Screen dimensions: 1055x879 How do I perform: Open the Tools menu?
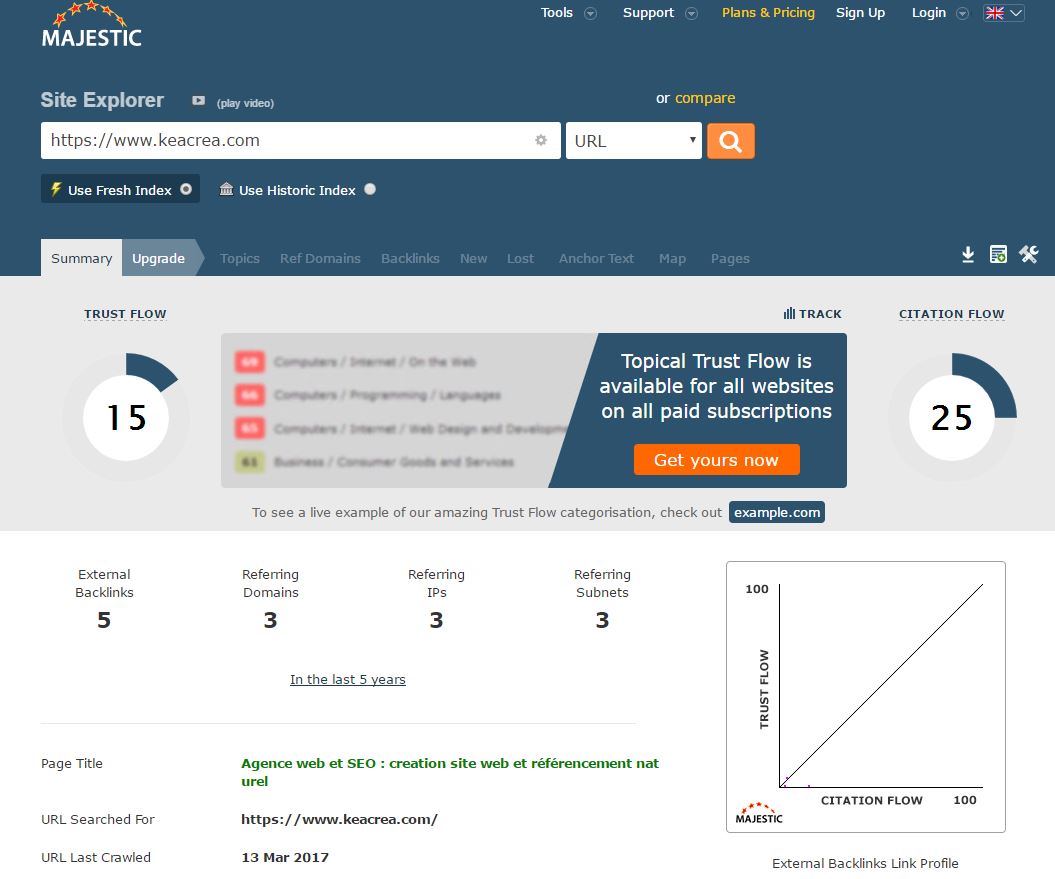(x=556, y=13)
